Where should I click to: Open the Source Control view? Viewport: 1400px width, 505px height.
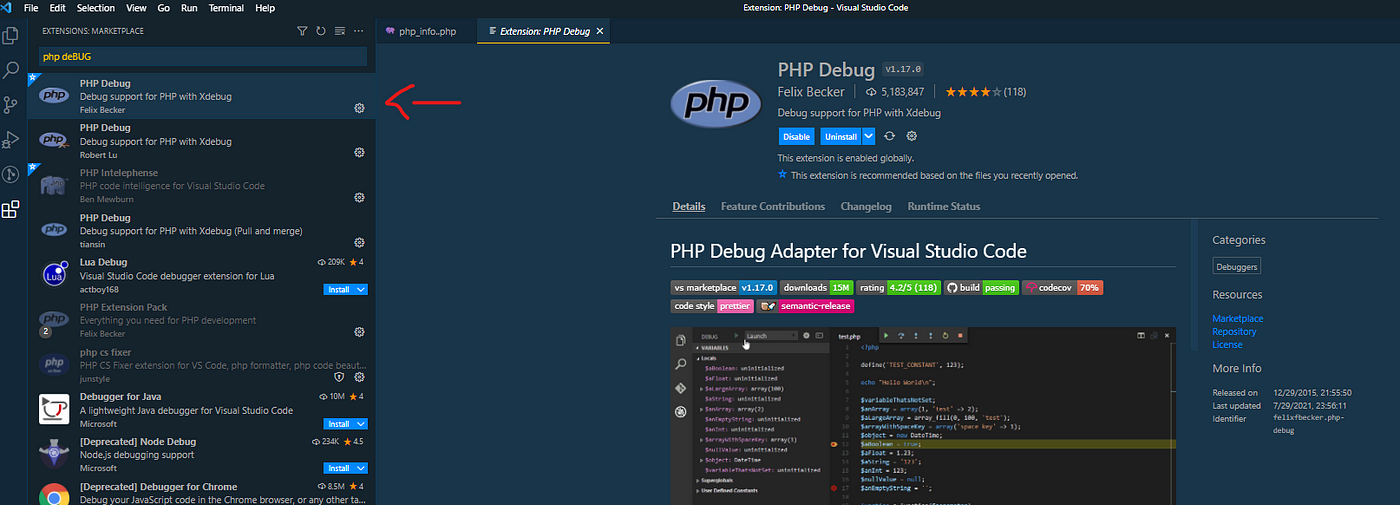click(x=11, y=105)
